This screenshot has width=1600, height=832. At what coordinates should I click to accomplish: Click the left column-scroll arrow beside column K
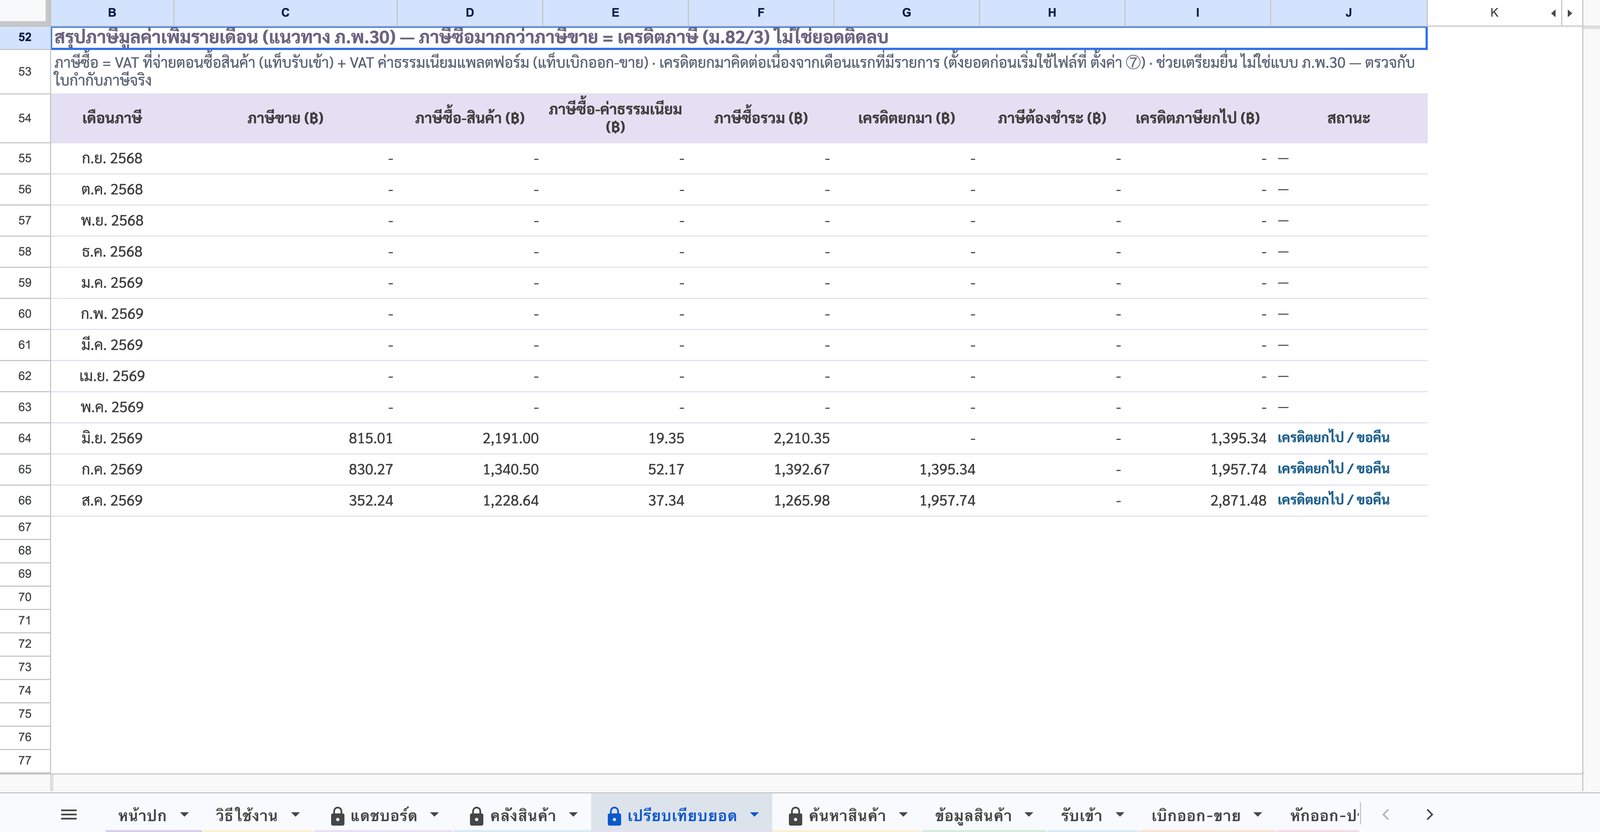(1553, 13)
